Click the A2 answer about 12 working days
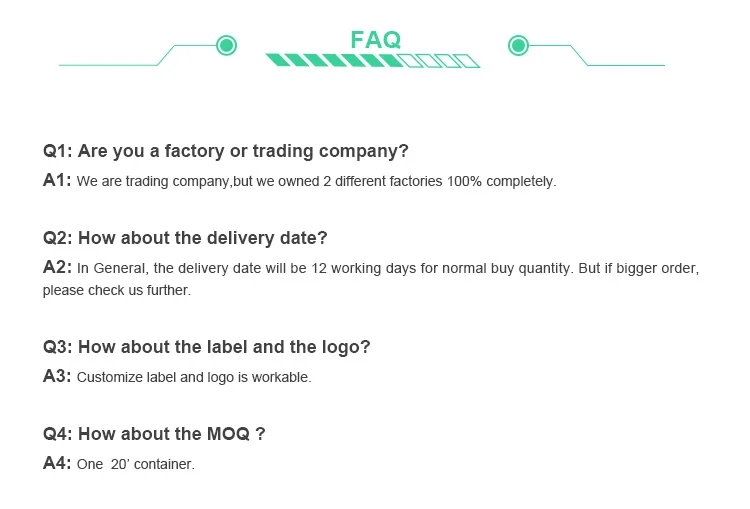The width and height of the screenshot is (750, 509). click(388, 268)
